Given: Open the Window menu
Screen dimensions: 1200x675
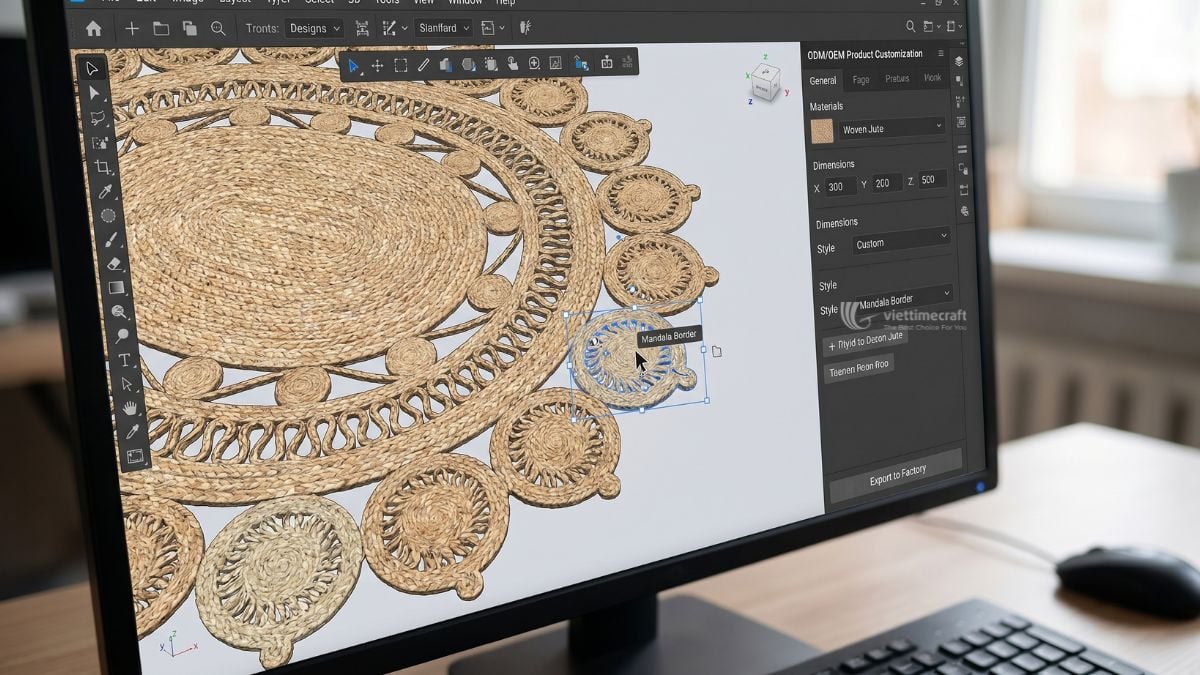Looking at the screenshot, I should point(465,2).
